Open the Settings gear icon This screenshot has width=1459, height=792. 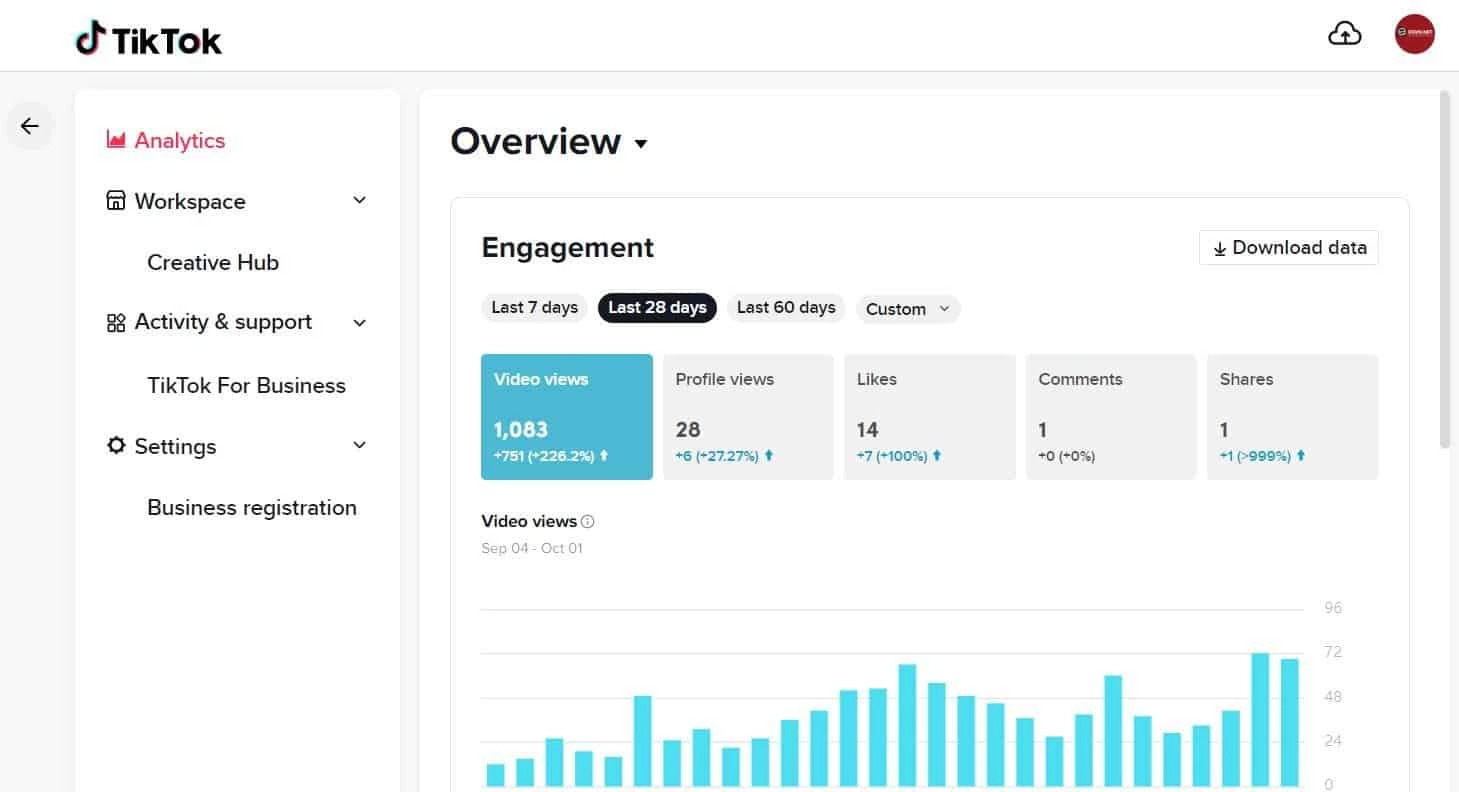point(115,446)
